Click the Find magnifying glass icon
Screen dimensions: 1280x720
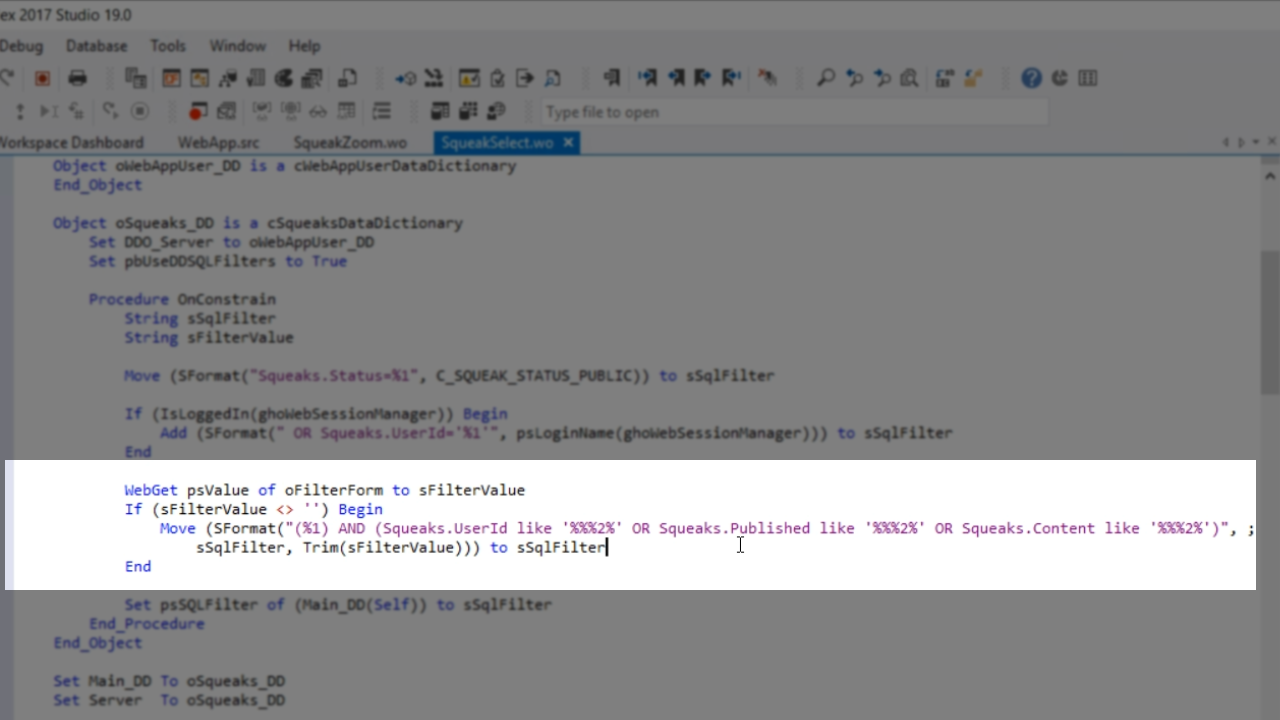pyautogui.click(x=826, y=78)
